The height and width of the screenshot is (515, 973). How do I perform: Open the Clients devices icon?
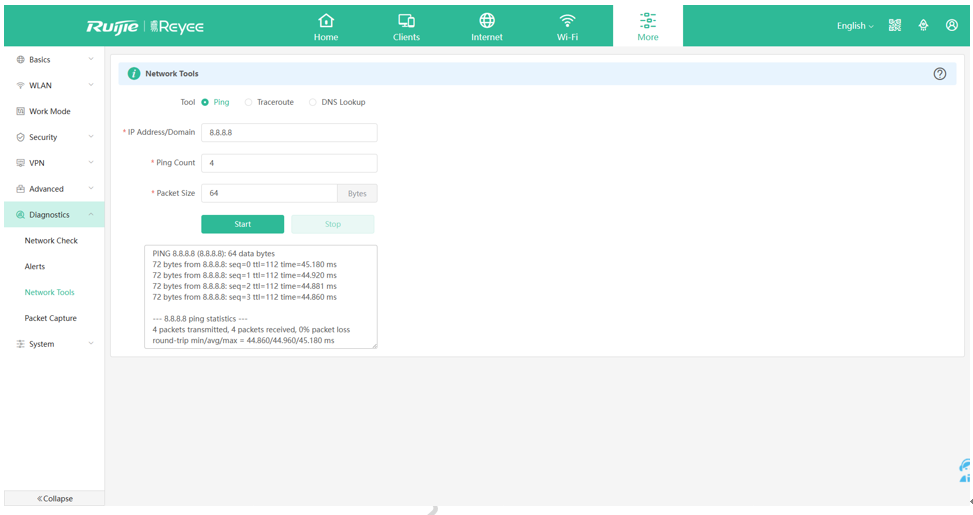coord(406,21)
